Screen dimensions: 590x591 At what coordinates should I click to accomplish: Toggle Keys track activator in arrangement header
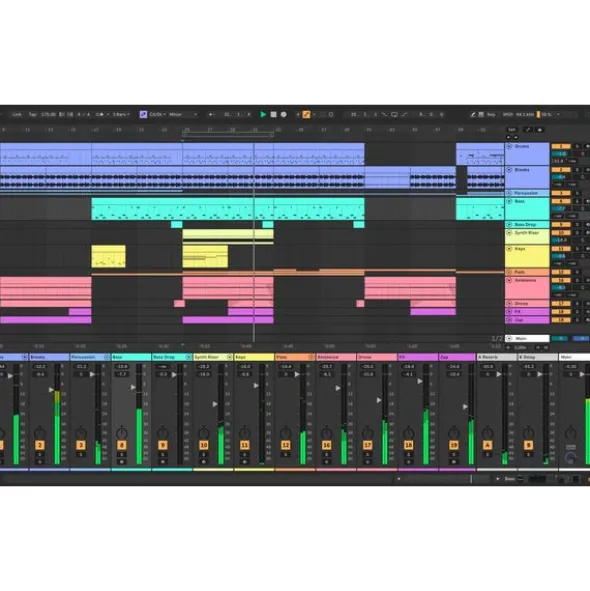point(561,249)
